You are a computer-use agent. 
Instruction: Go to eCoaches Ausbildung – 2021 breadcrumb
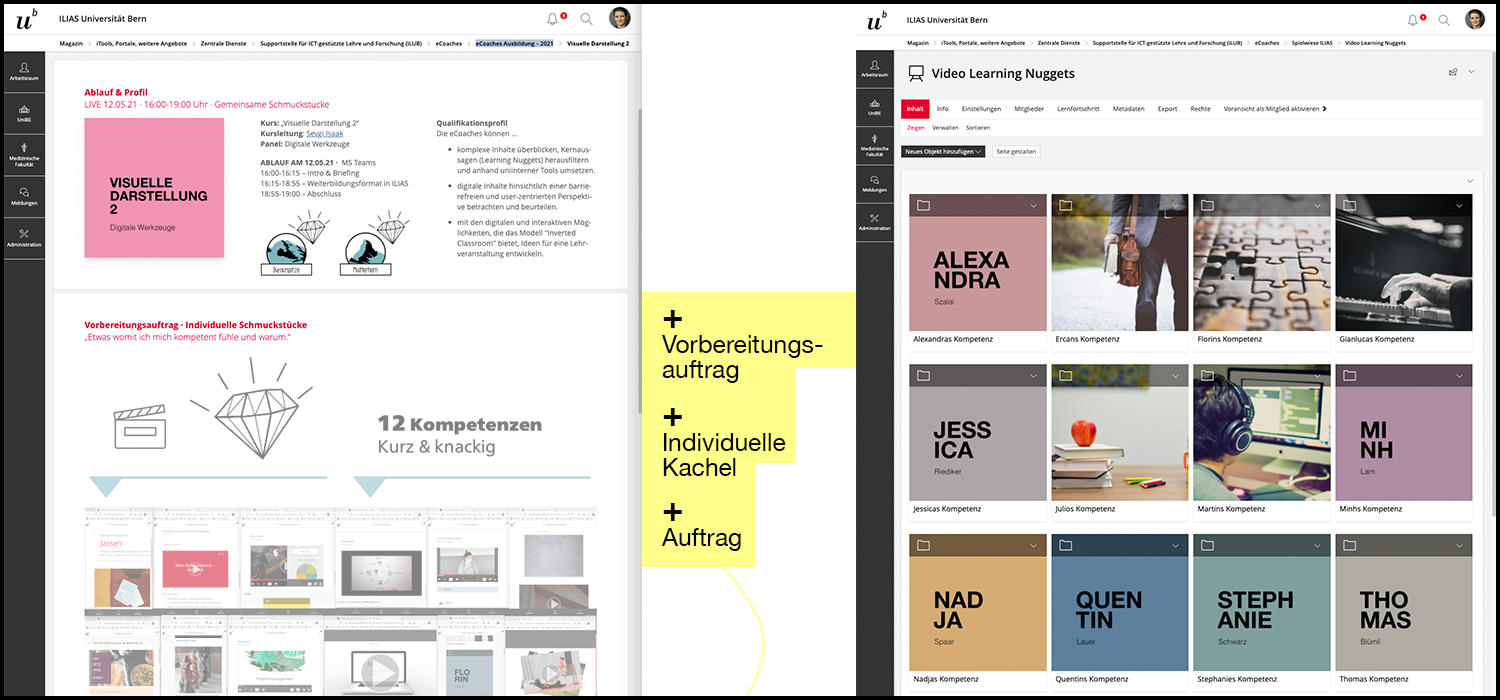(514, 44)
